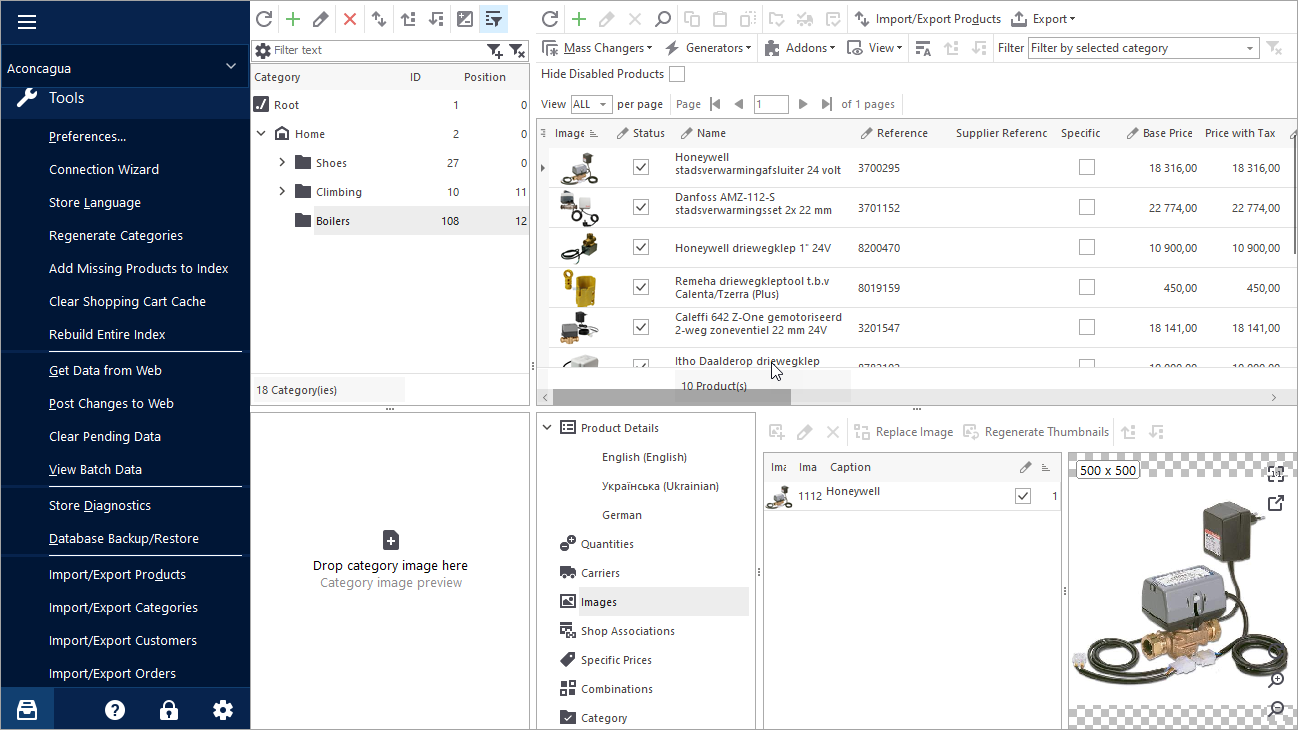This screenshot has height=730, width=1298.
Task: Toggle the Honeywell image cover checkbox
Action: (1022, 496)
